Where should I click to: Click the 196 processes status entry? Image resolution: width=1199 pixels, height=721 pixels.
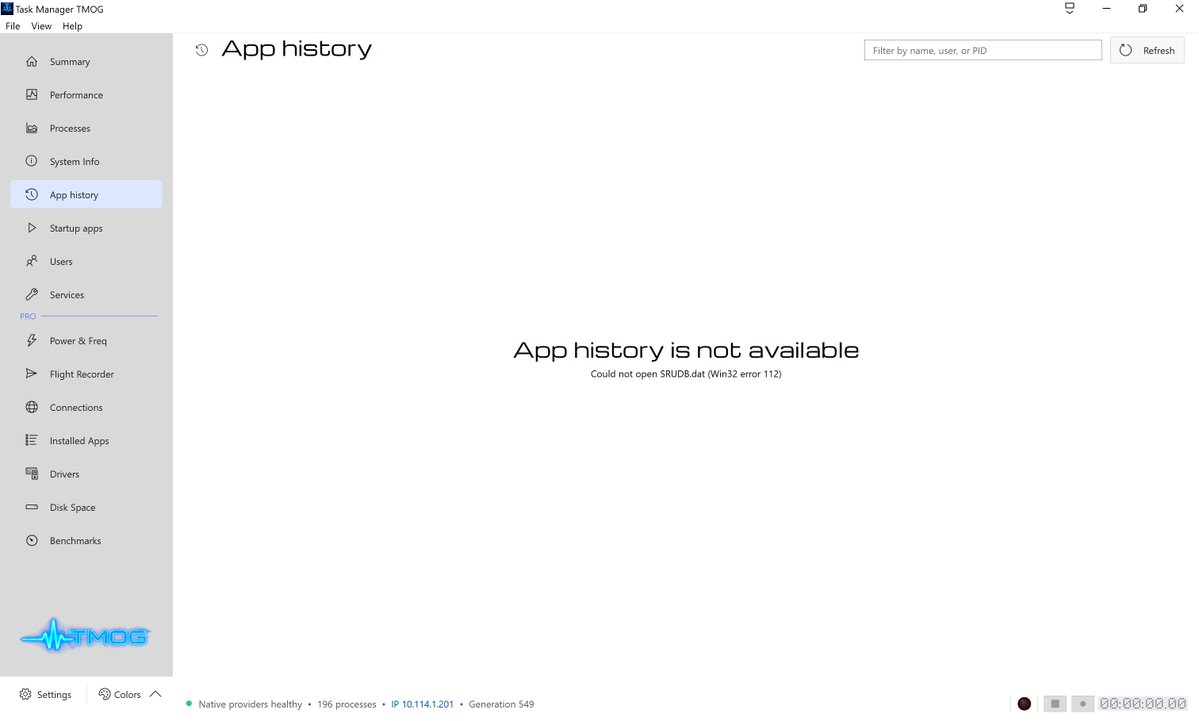(x=346, y=704)
